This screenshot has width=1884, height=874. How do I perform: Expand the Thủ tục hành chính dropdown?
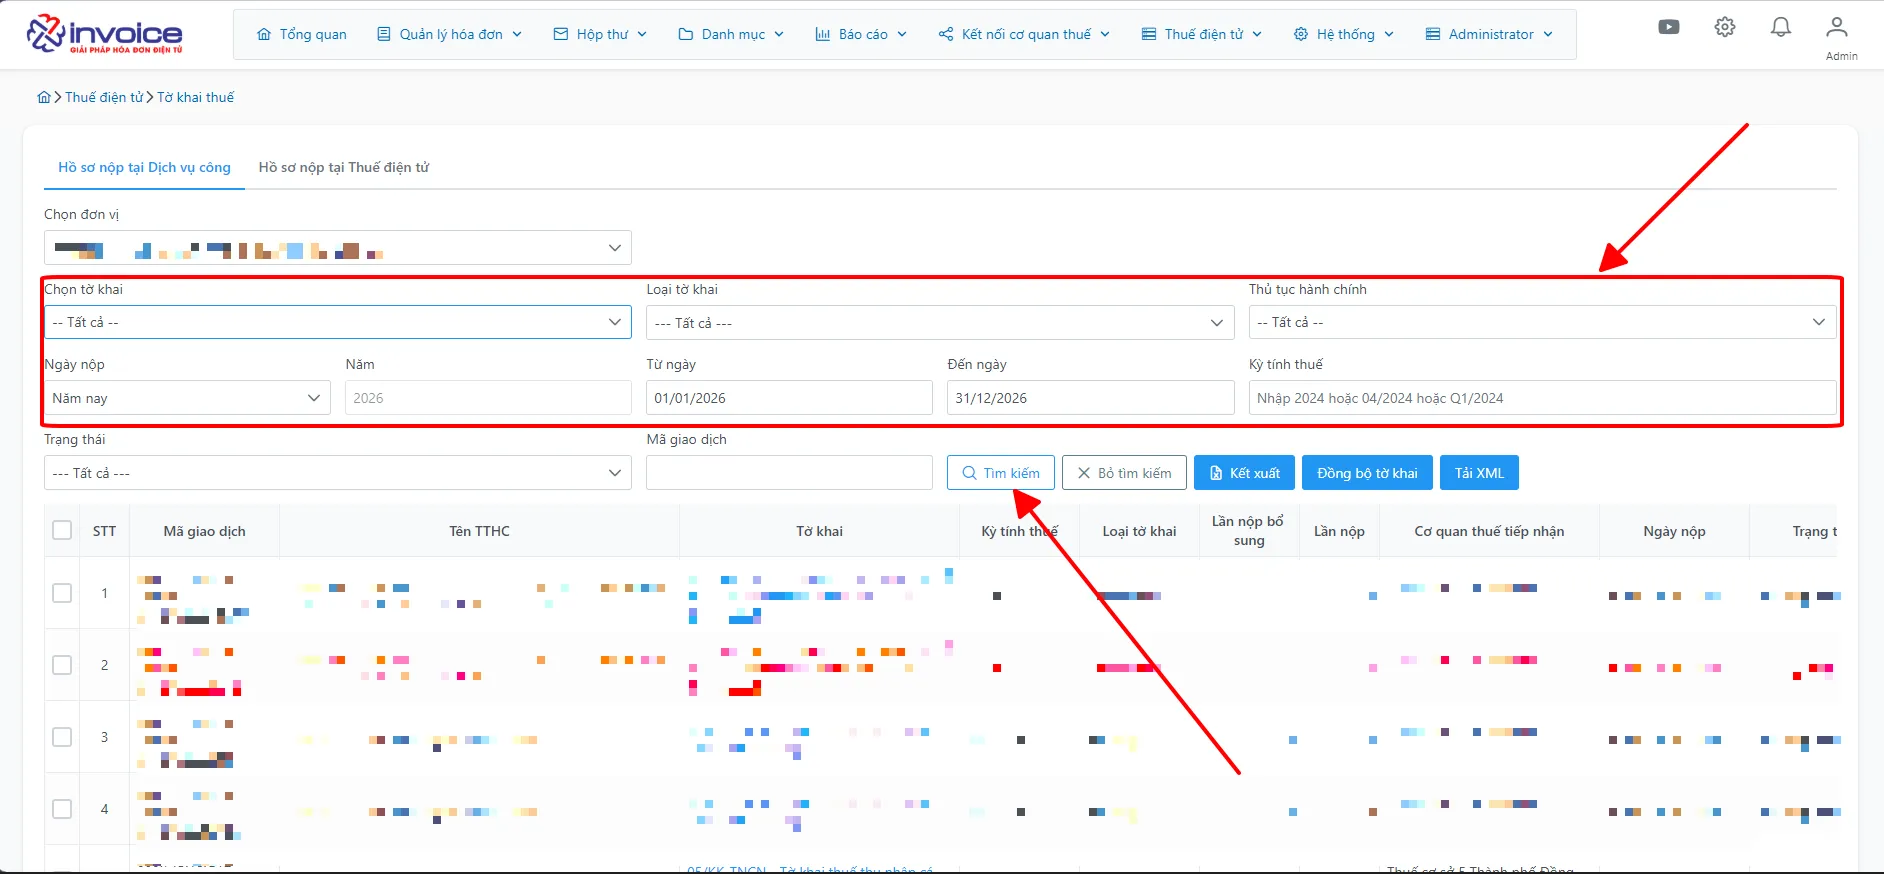click(1542, 322)
